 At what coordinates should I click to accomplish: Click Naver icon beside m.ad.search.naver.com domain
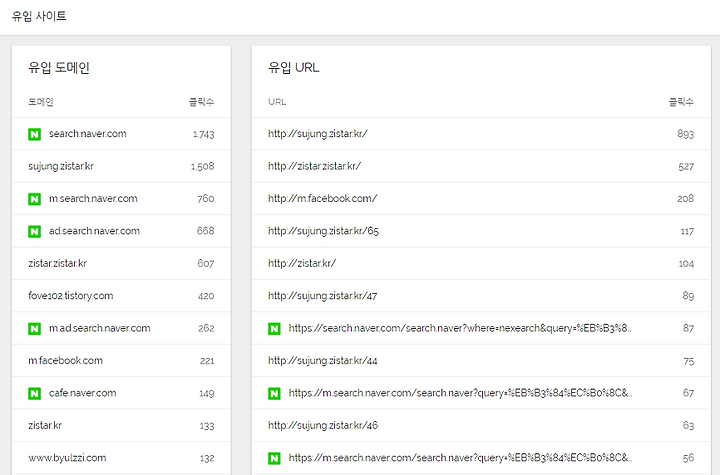(x=34, y=328)
